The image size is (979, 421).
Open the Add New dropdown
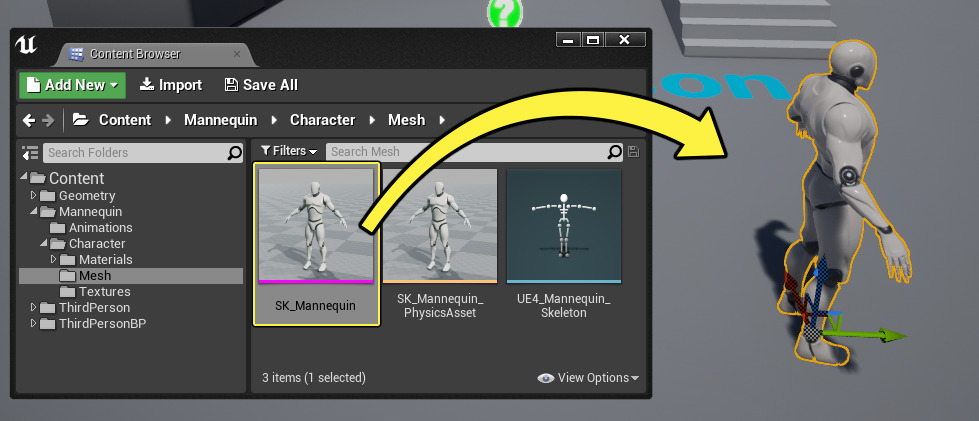coord(72,85)
